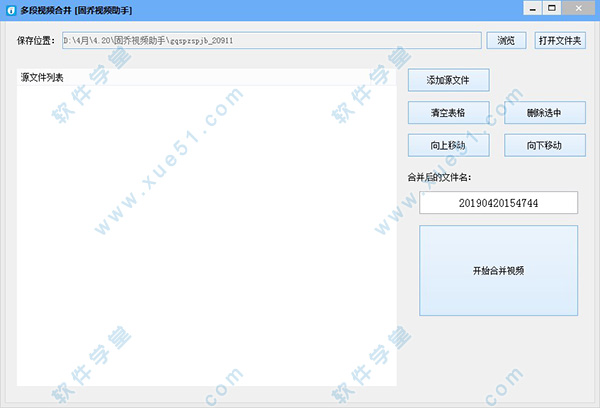Remove selected entry with 删除选中

tap(544, 112)
